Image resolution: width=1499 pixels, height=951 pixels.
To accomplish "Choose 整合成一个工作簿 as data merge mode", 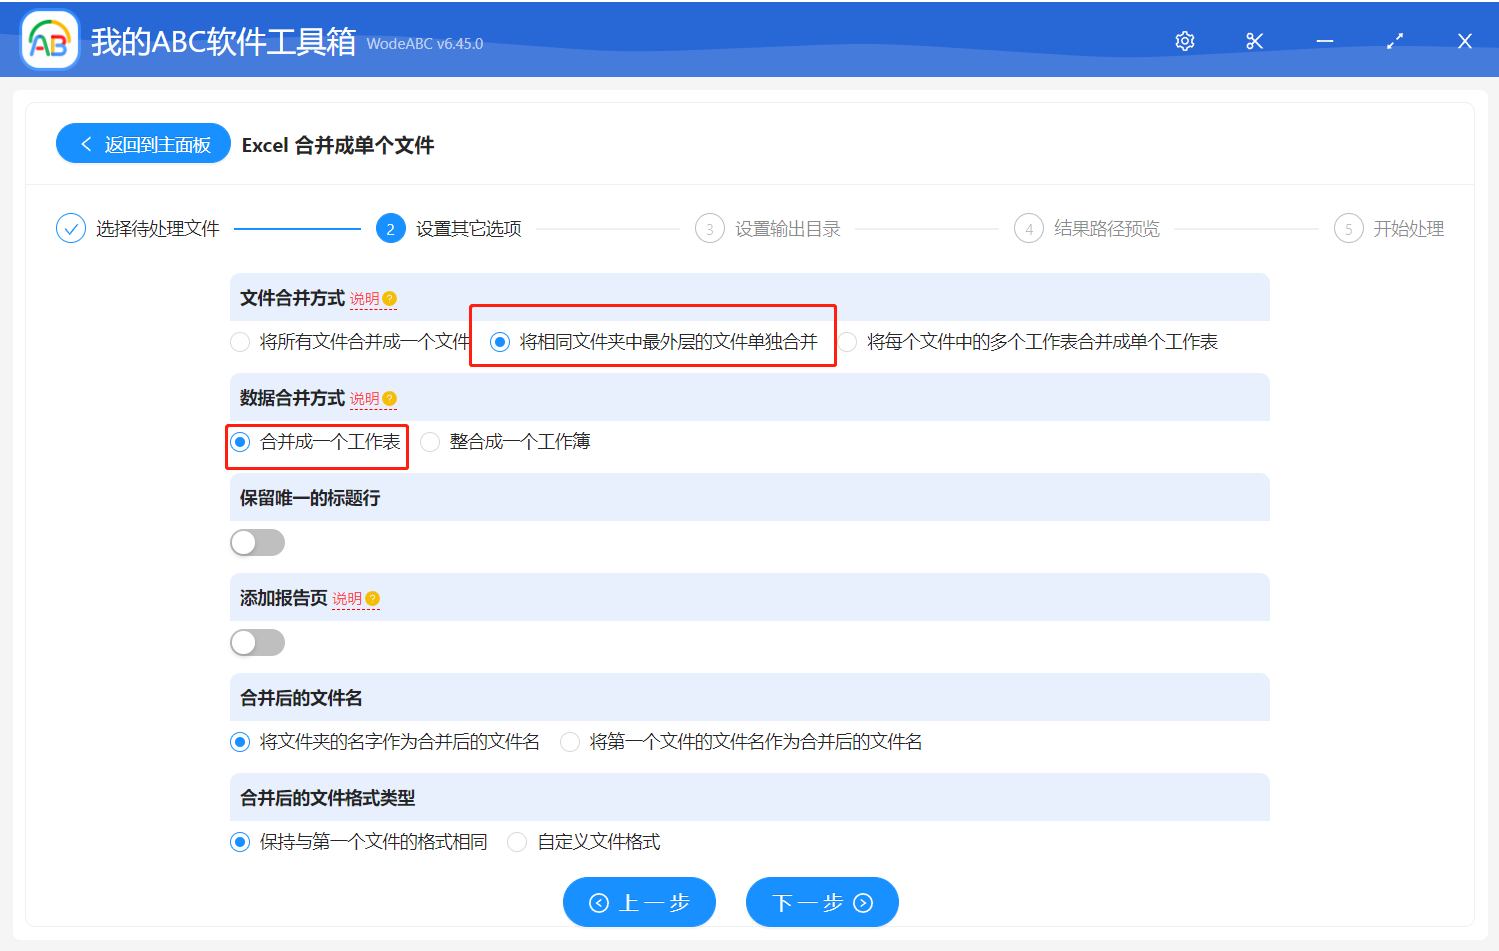I will 430,441.
